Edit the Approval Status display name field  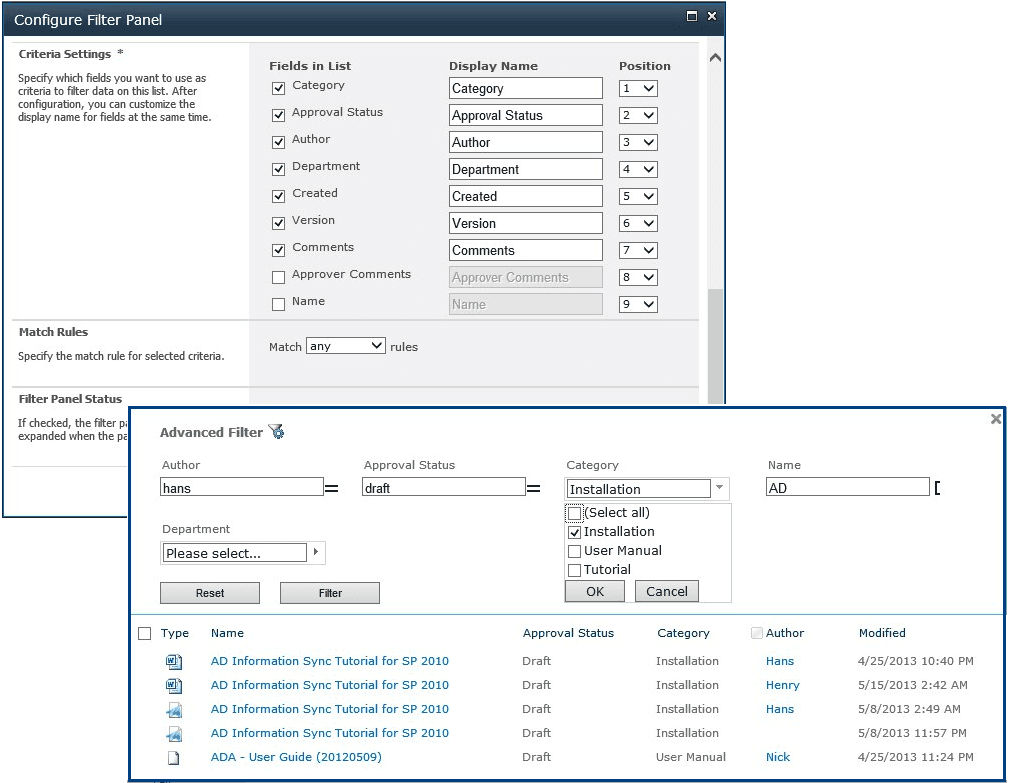coord(526,115)
